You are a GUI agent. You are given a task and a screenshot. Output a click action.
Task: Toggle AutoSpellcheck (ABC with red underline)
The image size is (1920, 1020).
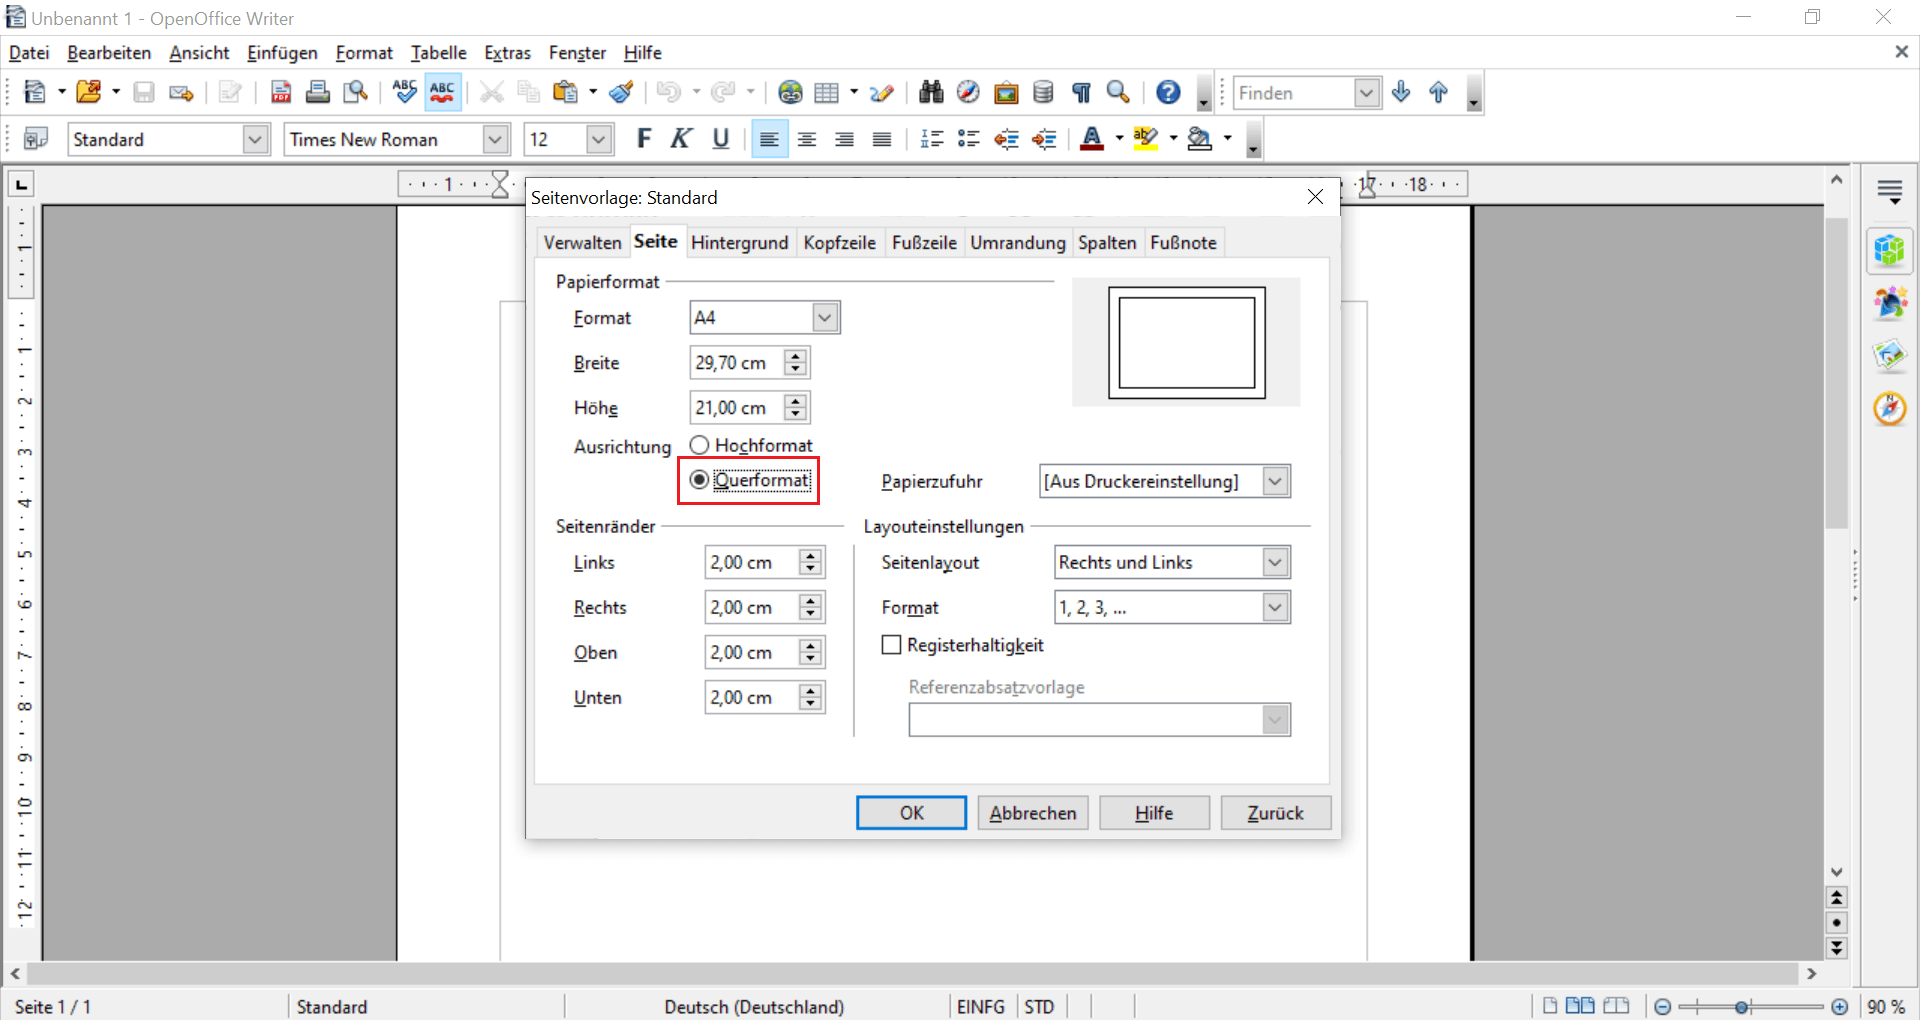pos(441,92)
